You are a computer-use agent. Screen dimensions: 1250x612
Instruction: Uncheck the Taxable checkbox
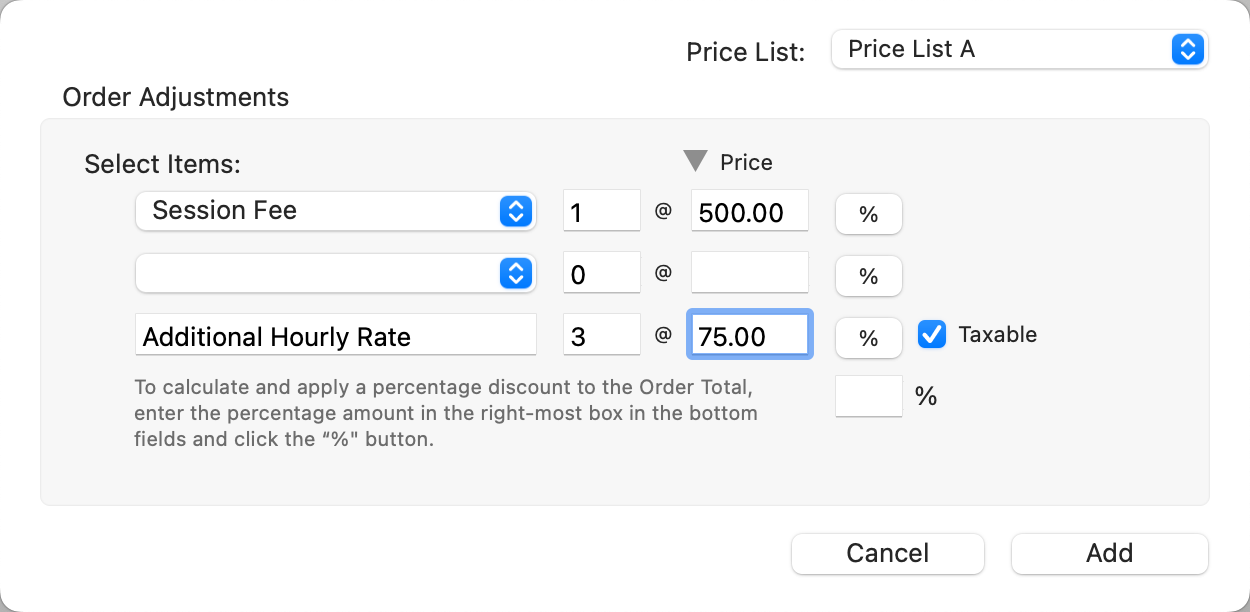(932, 335)
